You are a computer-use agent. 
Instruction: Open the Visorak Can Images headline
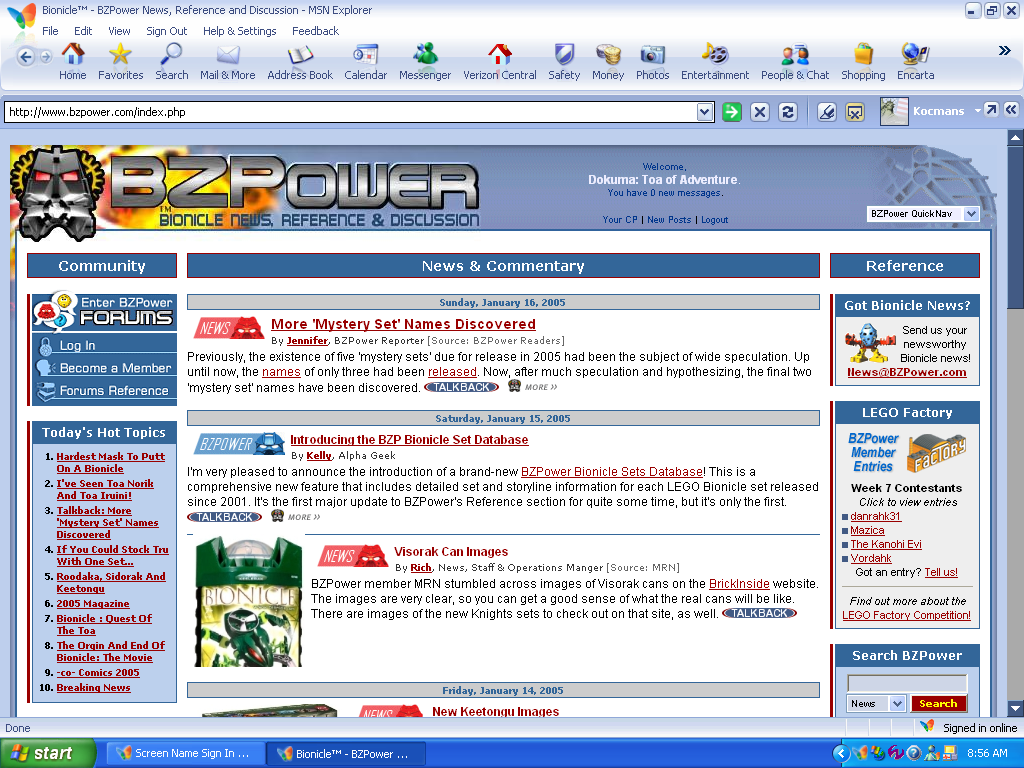click(x=451, y=552)
